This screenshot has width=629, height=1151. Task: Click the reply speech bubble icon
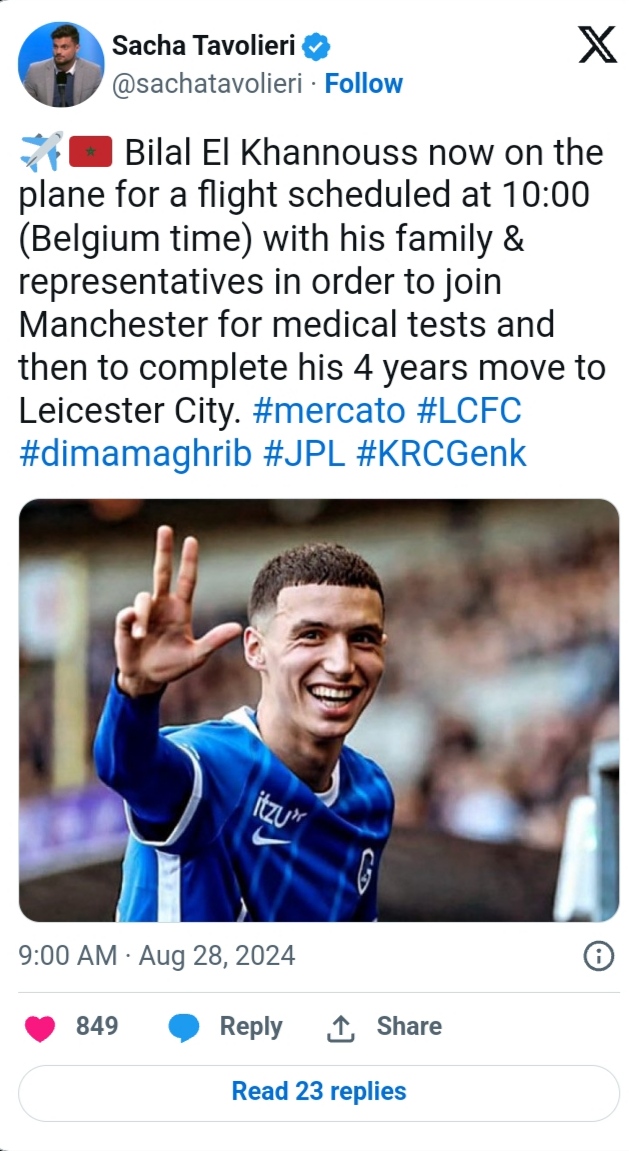(x=184, y=1027)
